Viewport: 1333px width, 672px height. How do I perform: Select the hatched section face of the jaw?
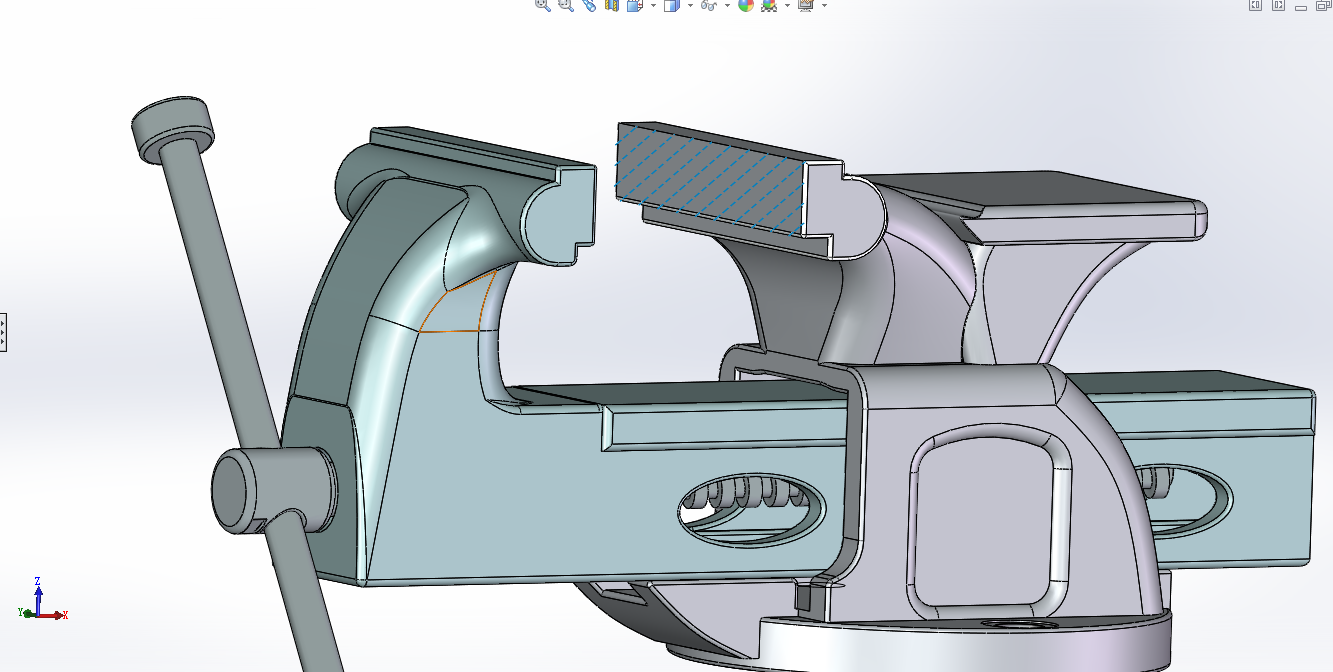(712, 180)
